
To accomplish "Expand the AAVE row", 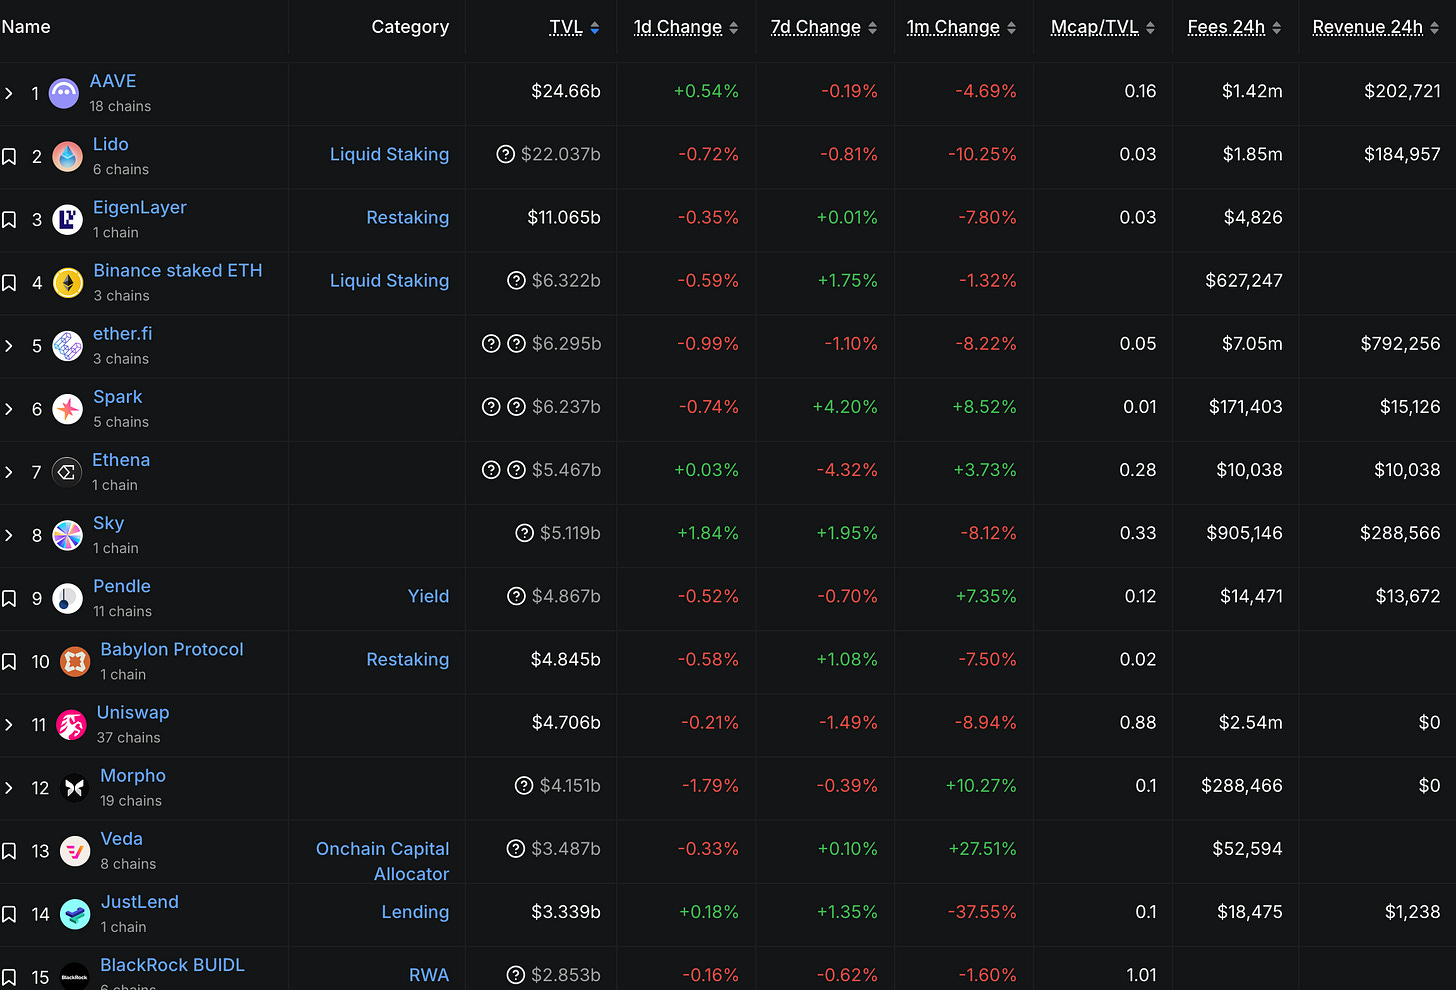I will [9, 94].
